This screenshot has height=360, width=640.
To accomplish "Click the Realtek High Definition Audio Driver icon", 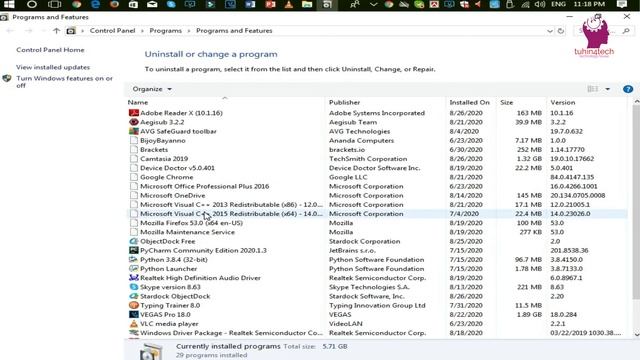I will click(133, 278).
